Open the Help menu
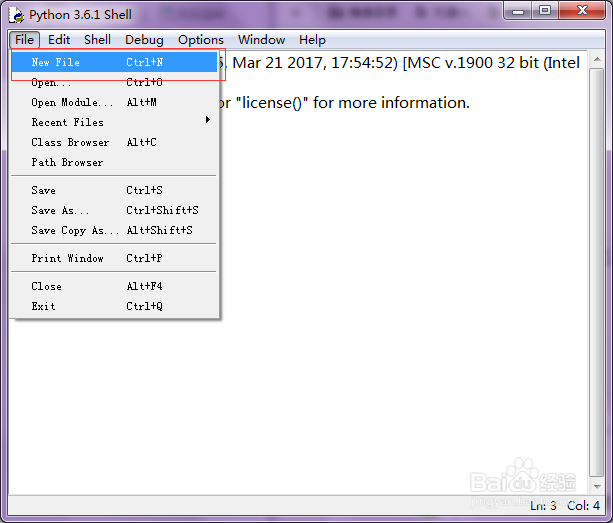 coord(312,40)
